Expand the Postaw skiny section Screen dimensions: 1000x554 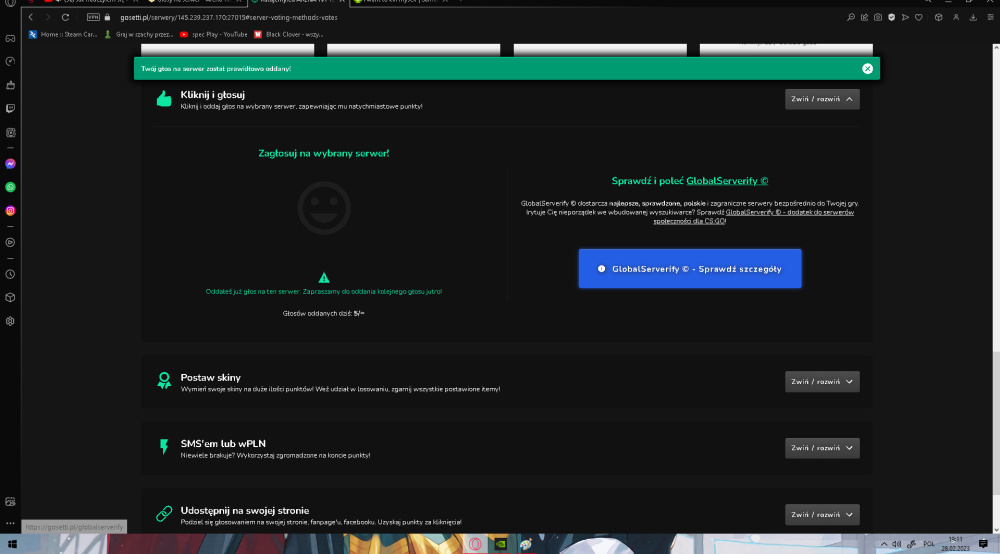(x=822, y=381)
